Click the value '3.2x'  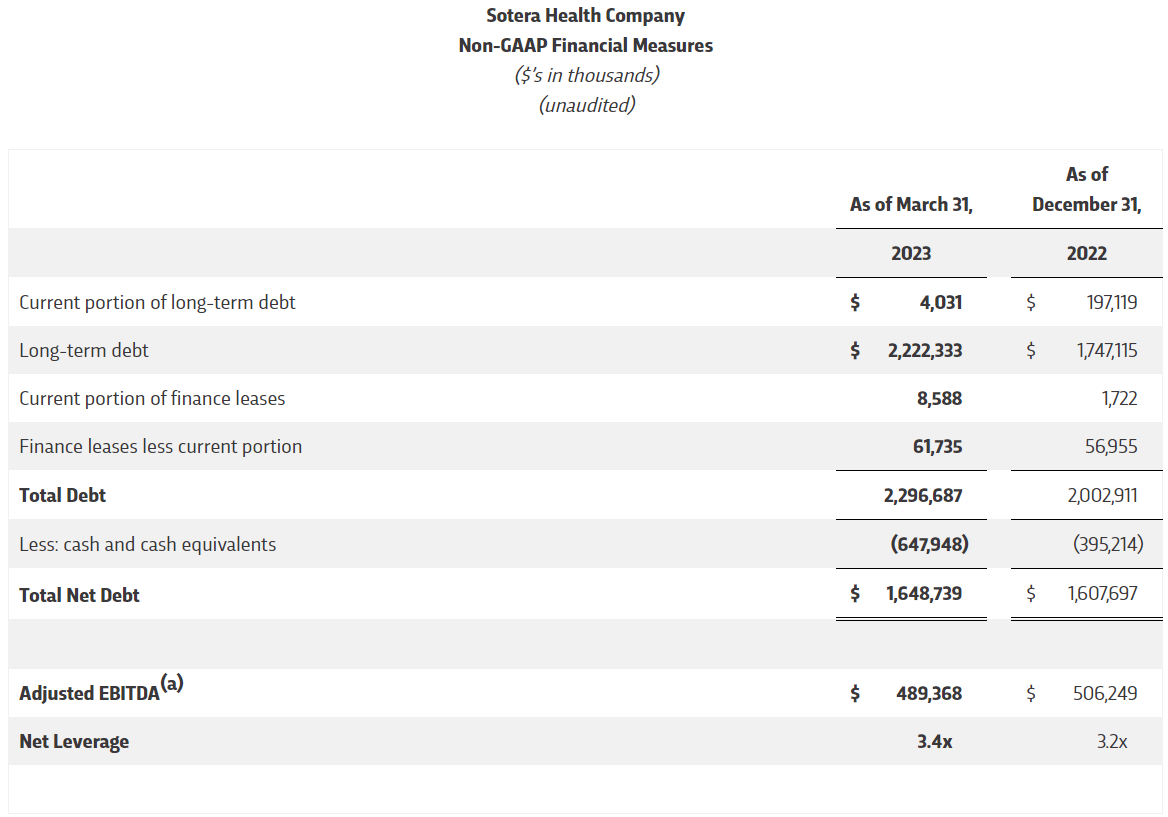(x=1111, y=742)
